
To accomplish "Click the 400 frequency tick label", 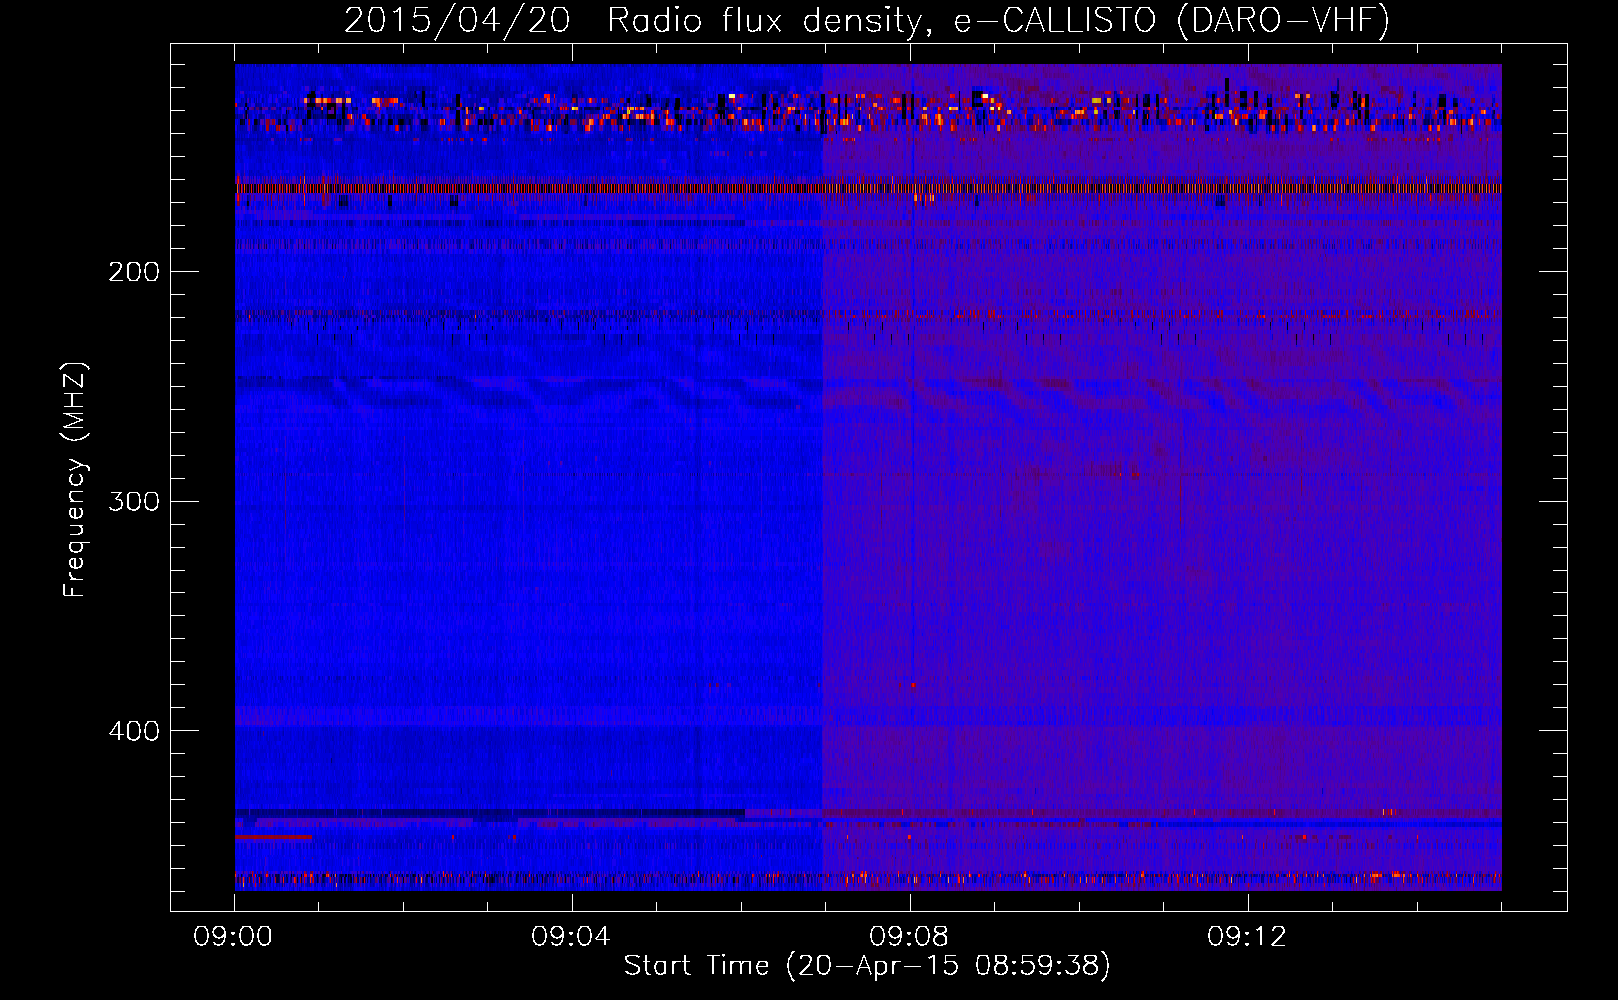I will tap(134, 731).
